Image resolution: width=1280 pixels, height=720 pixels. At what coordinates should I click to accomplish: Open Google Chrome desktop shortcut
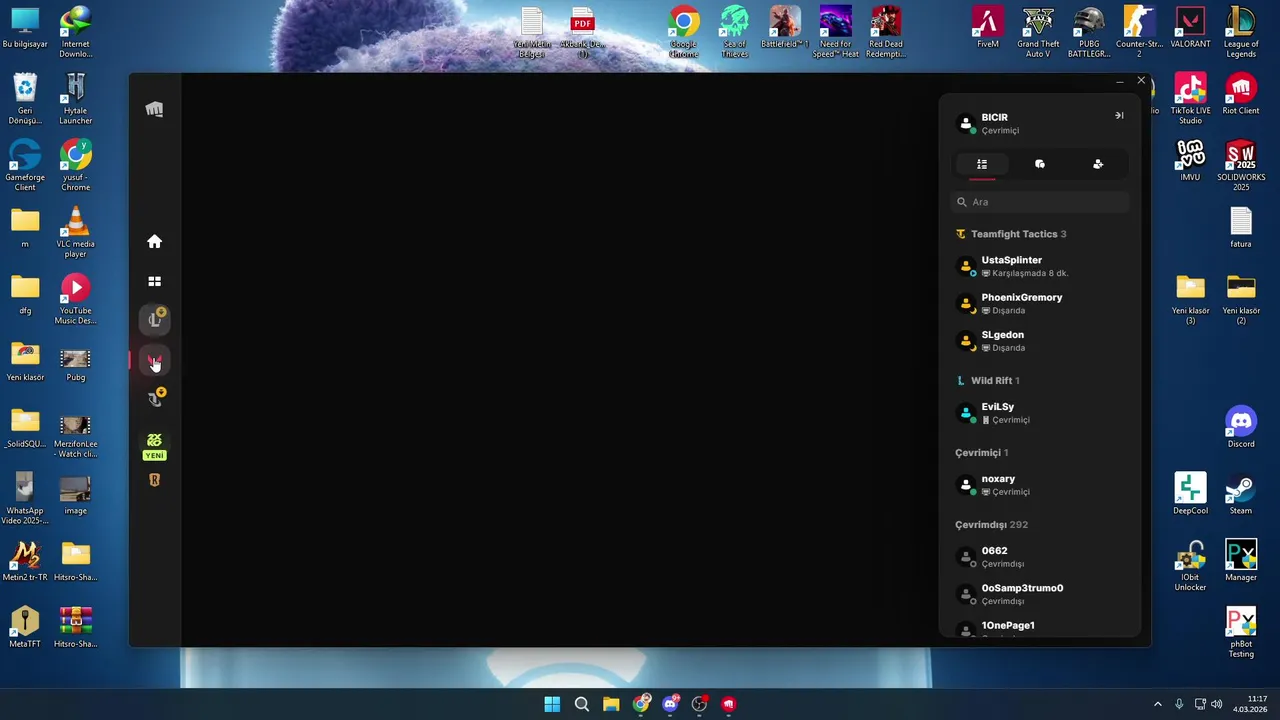(684, 32)
